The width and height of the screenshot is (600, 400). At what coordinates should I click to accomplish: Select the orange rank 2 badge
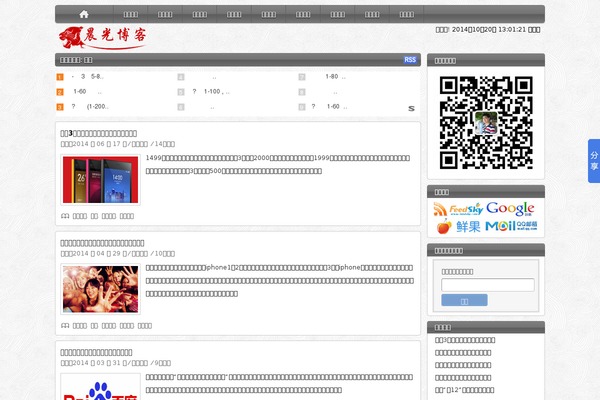click(60, 92)
